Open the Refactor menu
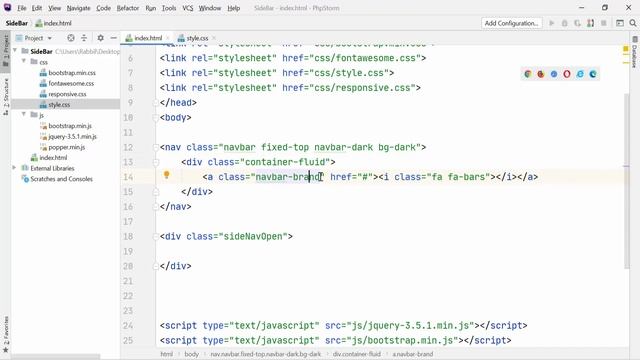The height and width of the screenshot is (360, 640). tap(128, 8)
